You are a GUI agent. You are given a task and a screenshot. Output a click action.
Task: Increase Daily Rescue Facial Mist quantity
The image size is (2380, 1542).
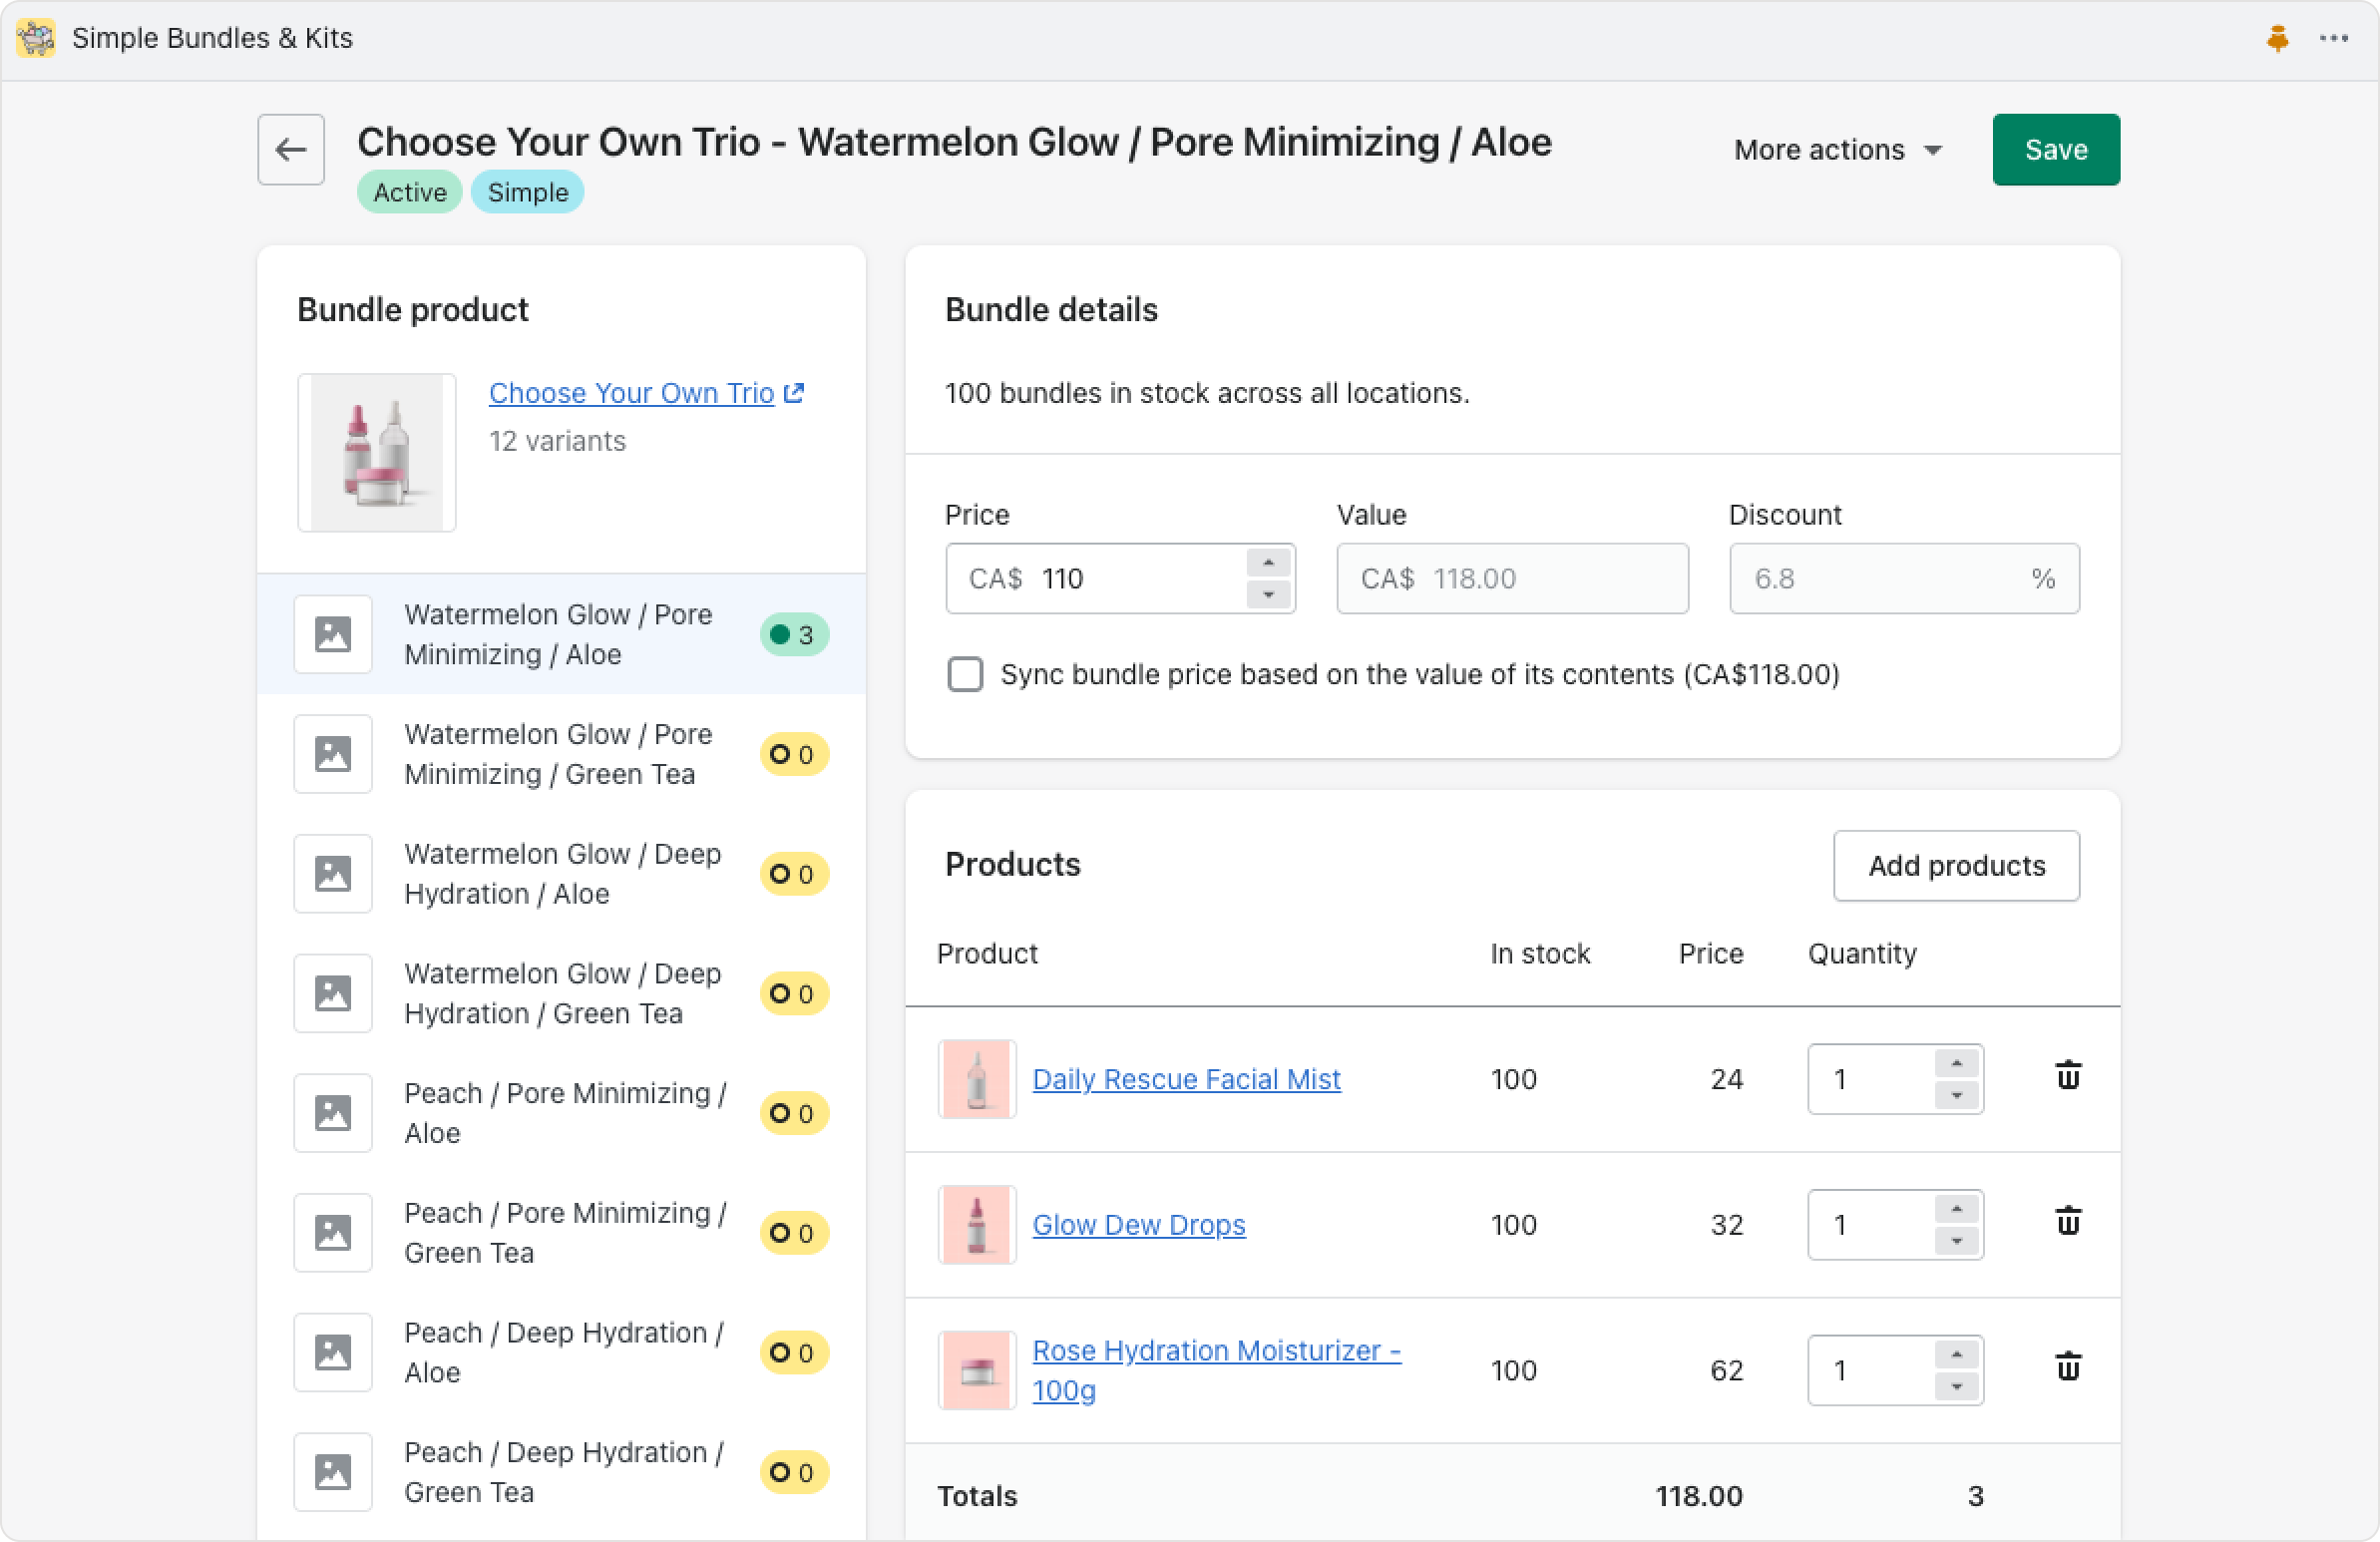click(1956, 1063)
